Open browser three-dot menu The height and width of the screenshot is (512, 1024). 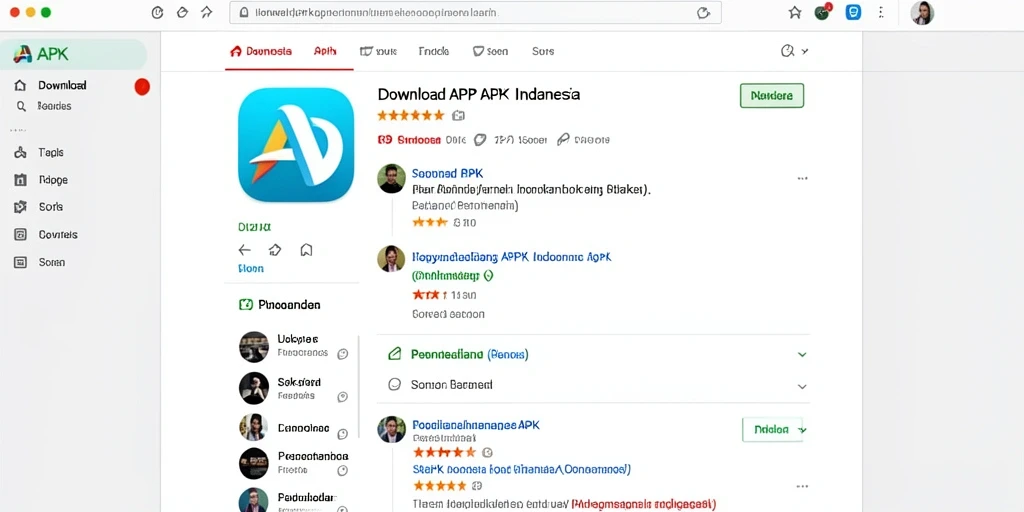pos(881,12)
